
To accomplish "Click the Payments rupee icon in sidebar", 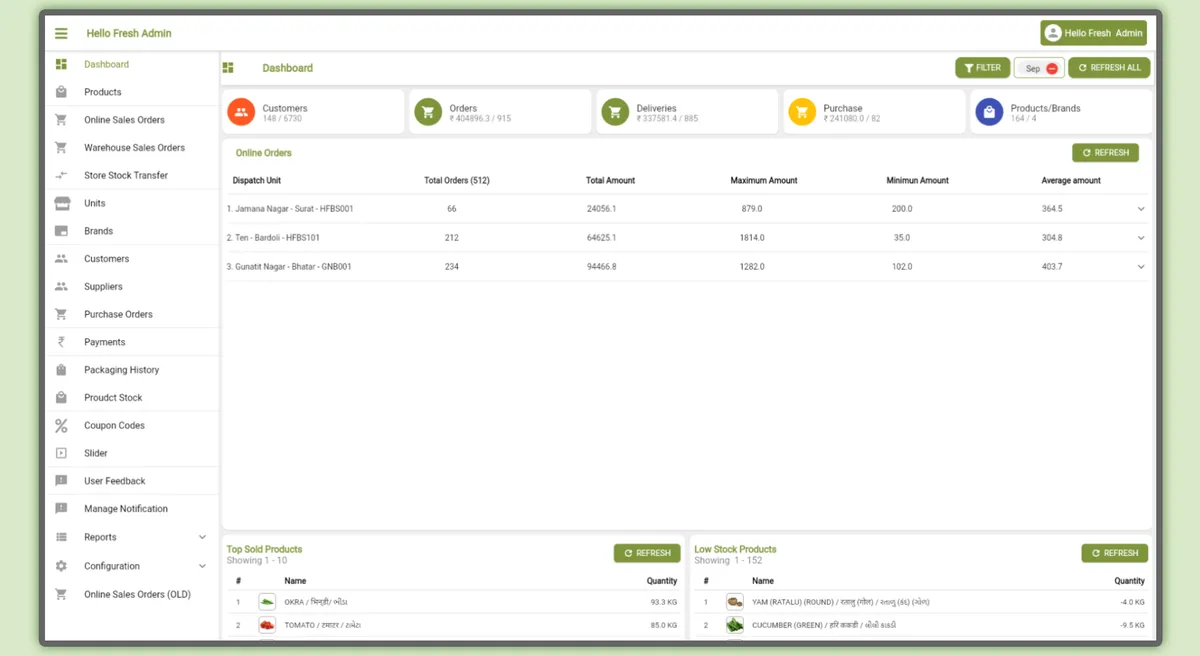I will pyautogui.click(x=61, y=342).
